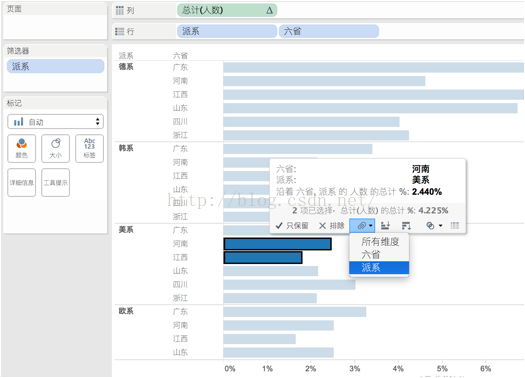This screenshot has height=378, width=525.
Task: Click the 德系 河南 bar
Action: pos(324,81)
